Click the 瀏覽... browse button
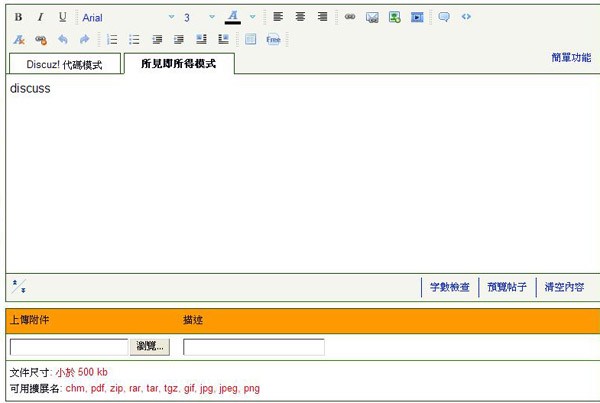 150,347
